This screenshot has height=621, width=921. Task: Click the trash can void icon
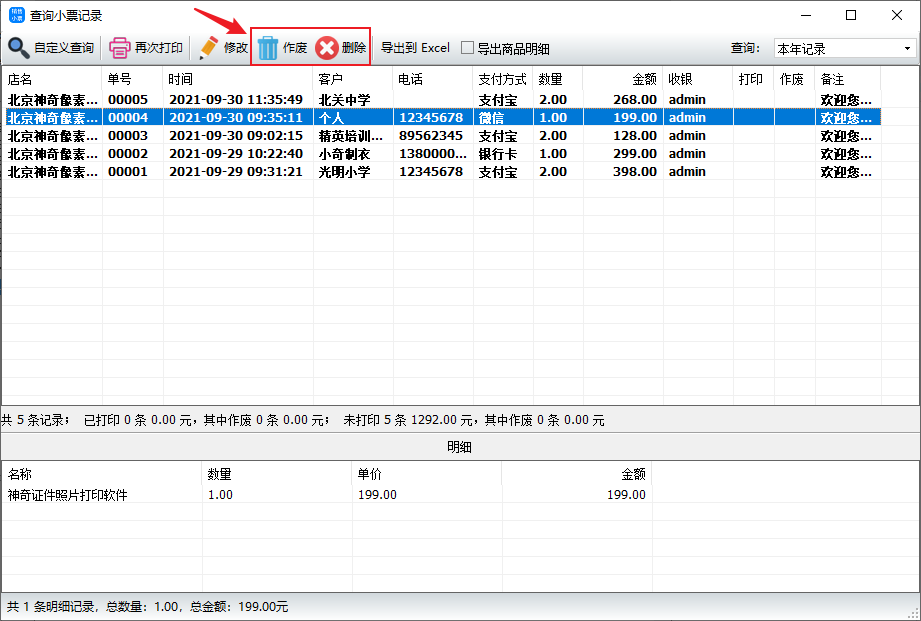tap(268, 48)
